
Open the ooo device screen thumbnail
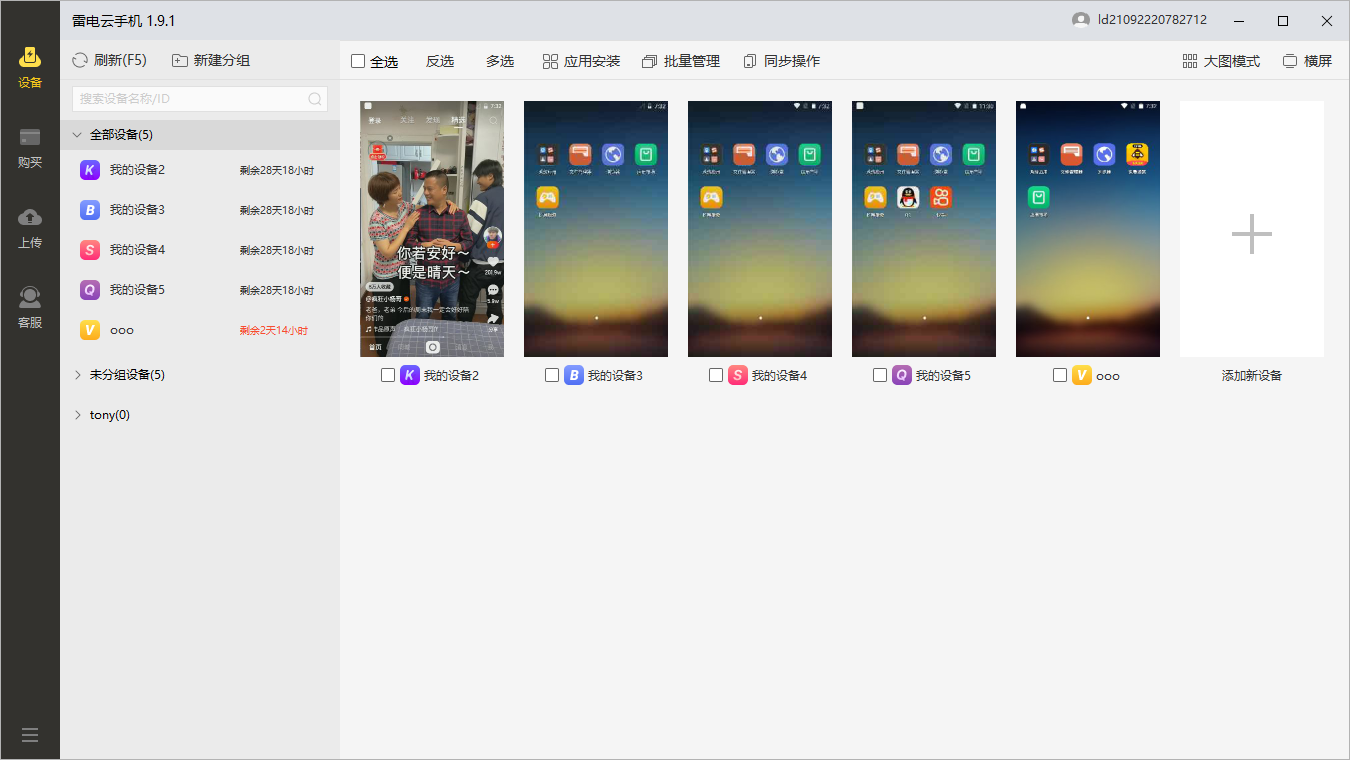pos(1088,229)
